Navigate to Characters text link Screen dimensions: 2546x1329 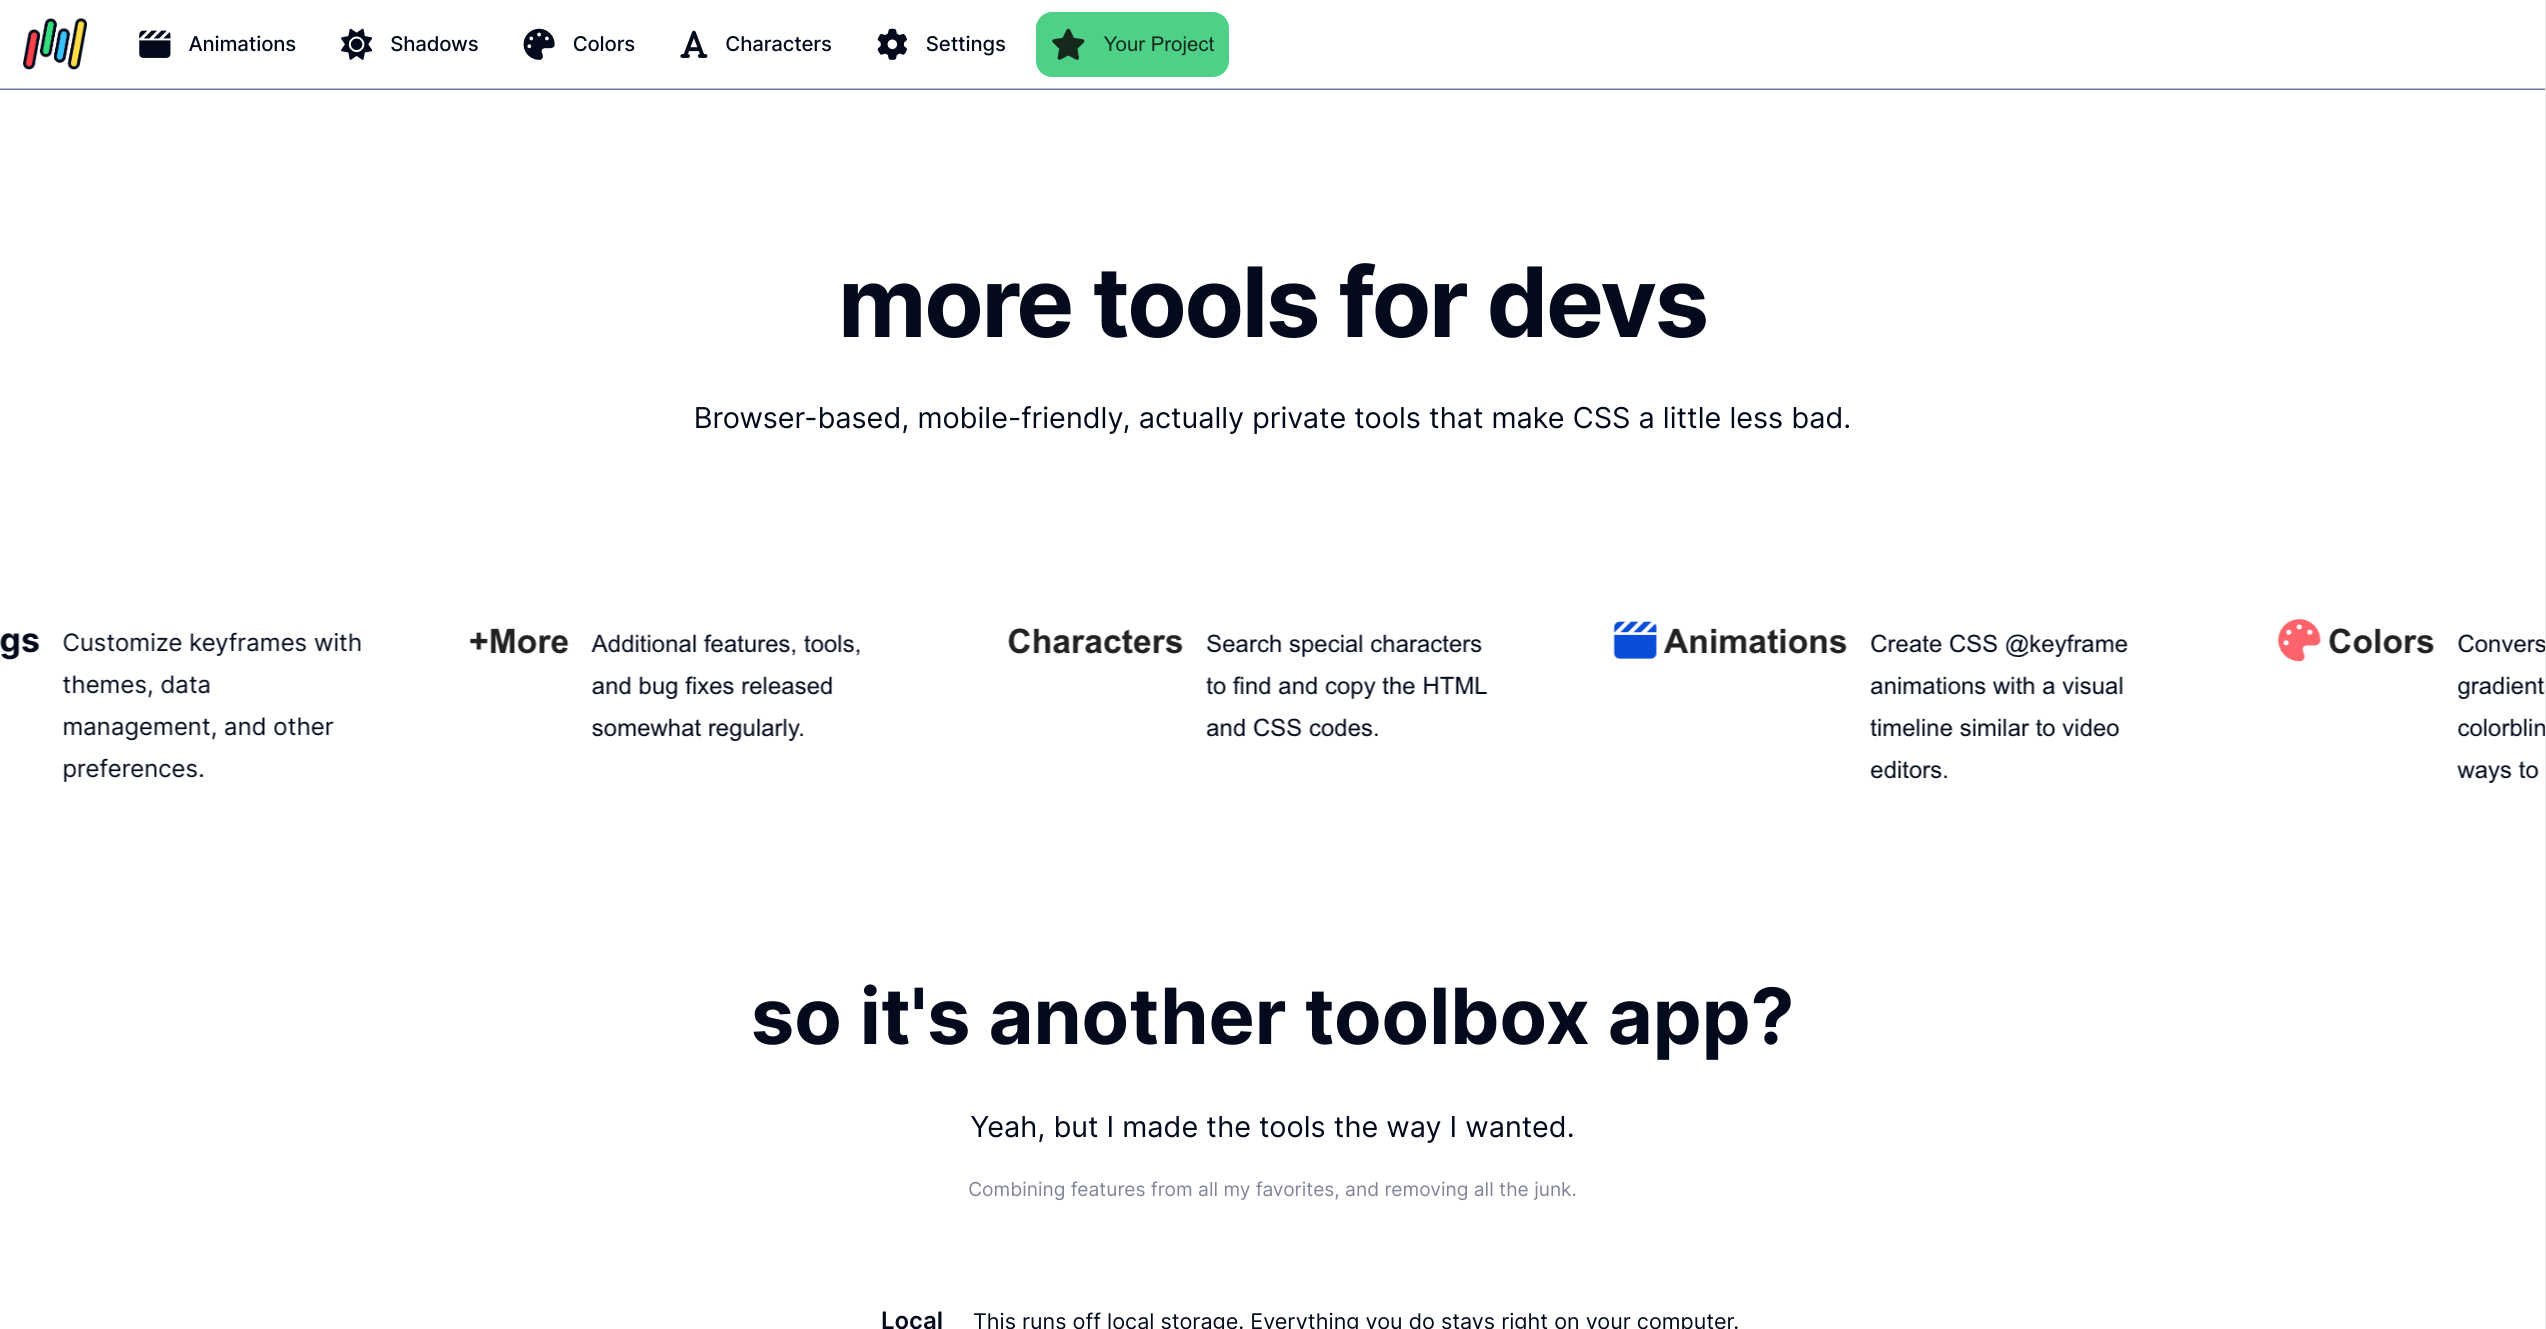(778, 44)
